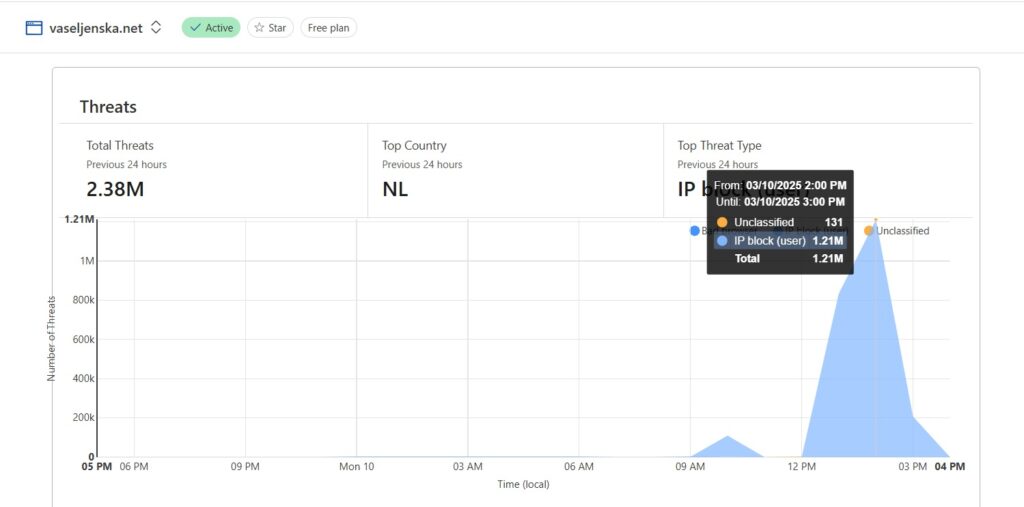The image size is (1024, 507).
Task: Click the orange Unclassified dot in tooltip
Action: (722, 222)
